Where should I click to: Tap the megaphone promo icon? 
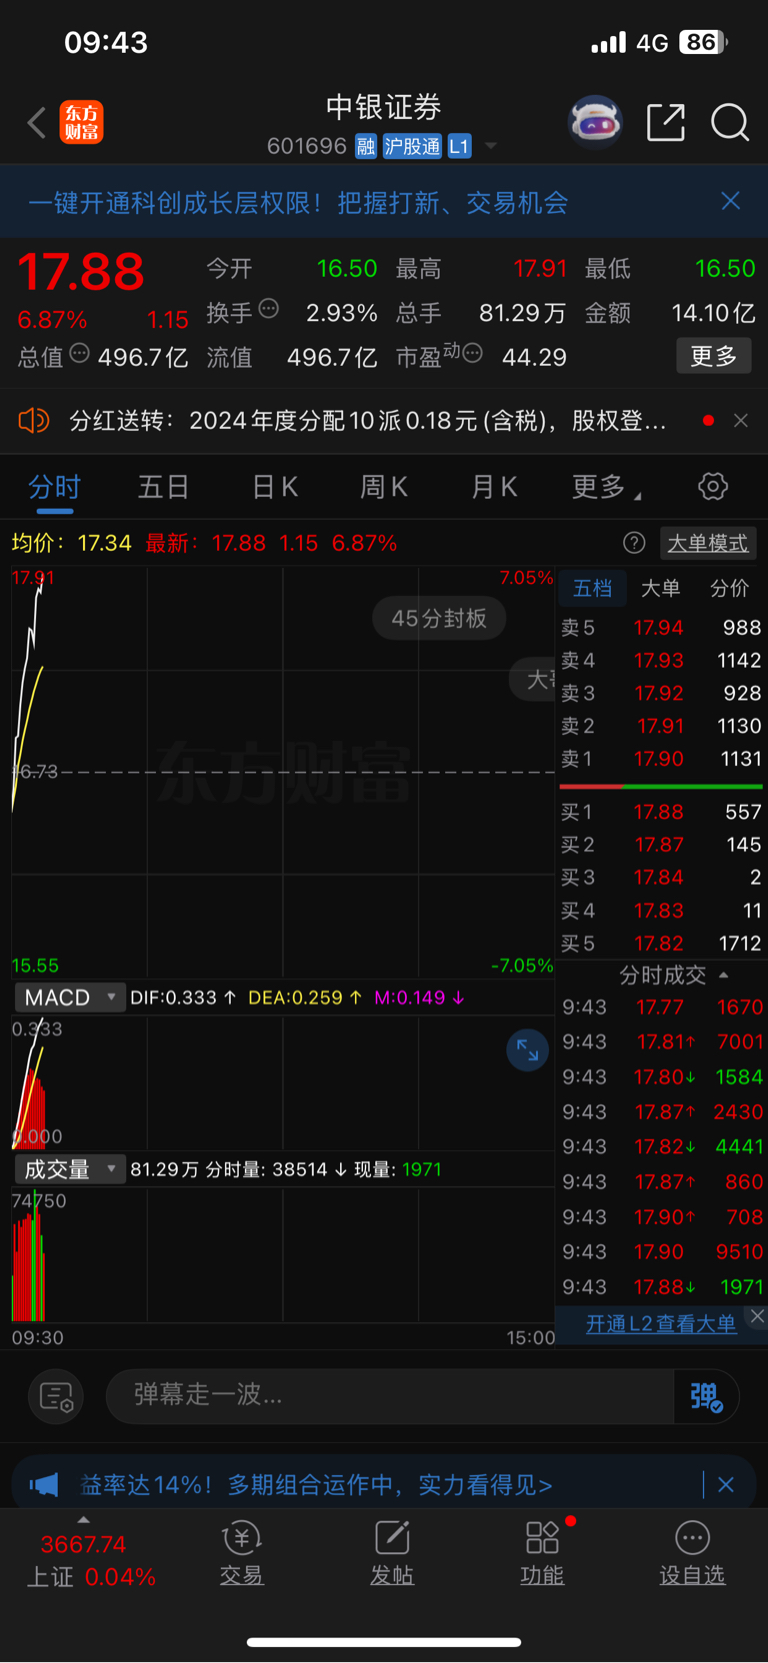tap(44, 1484)
